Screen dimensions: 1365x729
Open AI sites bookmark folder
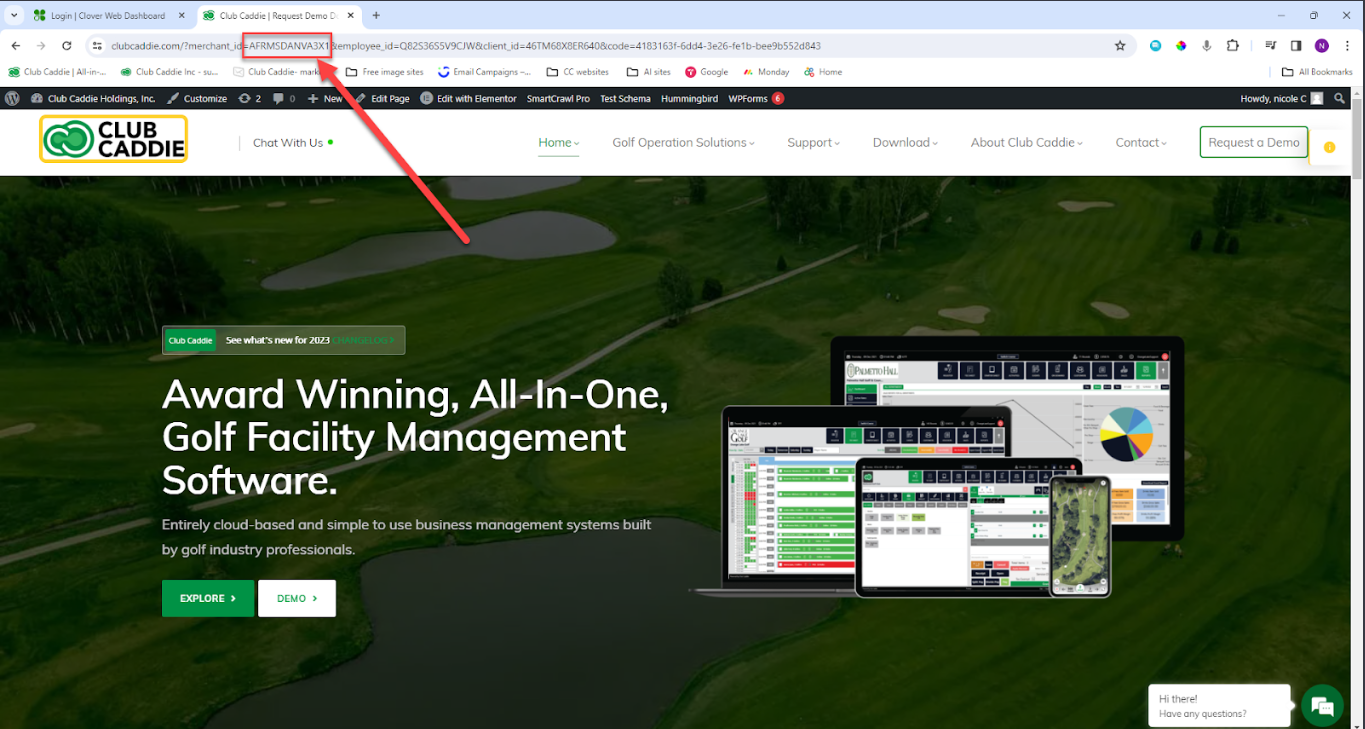coord(649,72)
